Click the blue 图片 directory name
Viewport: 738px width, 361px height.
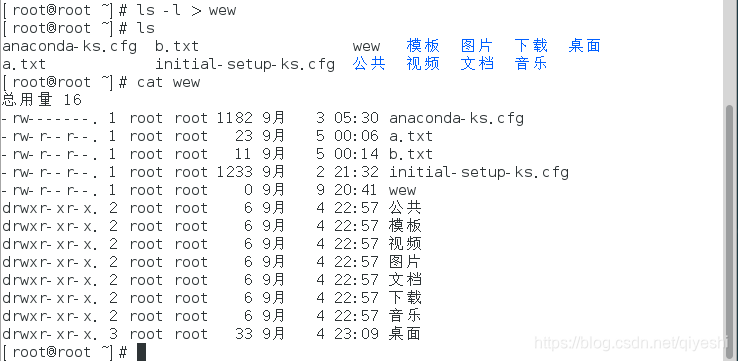pos(477,46)
